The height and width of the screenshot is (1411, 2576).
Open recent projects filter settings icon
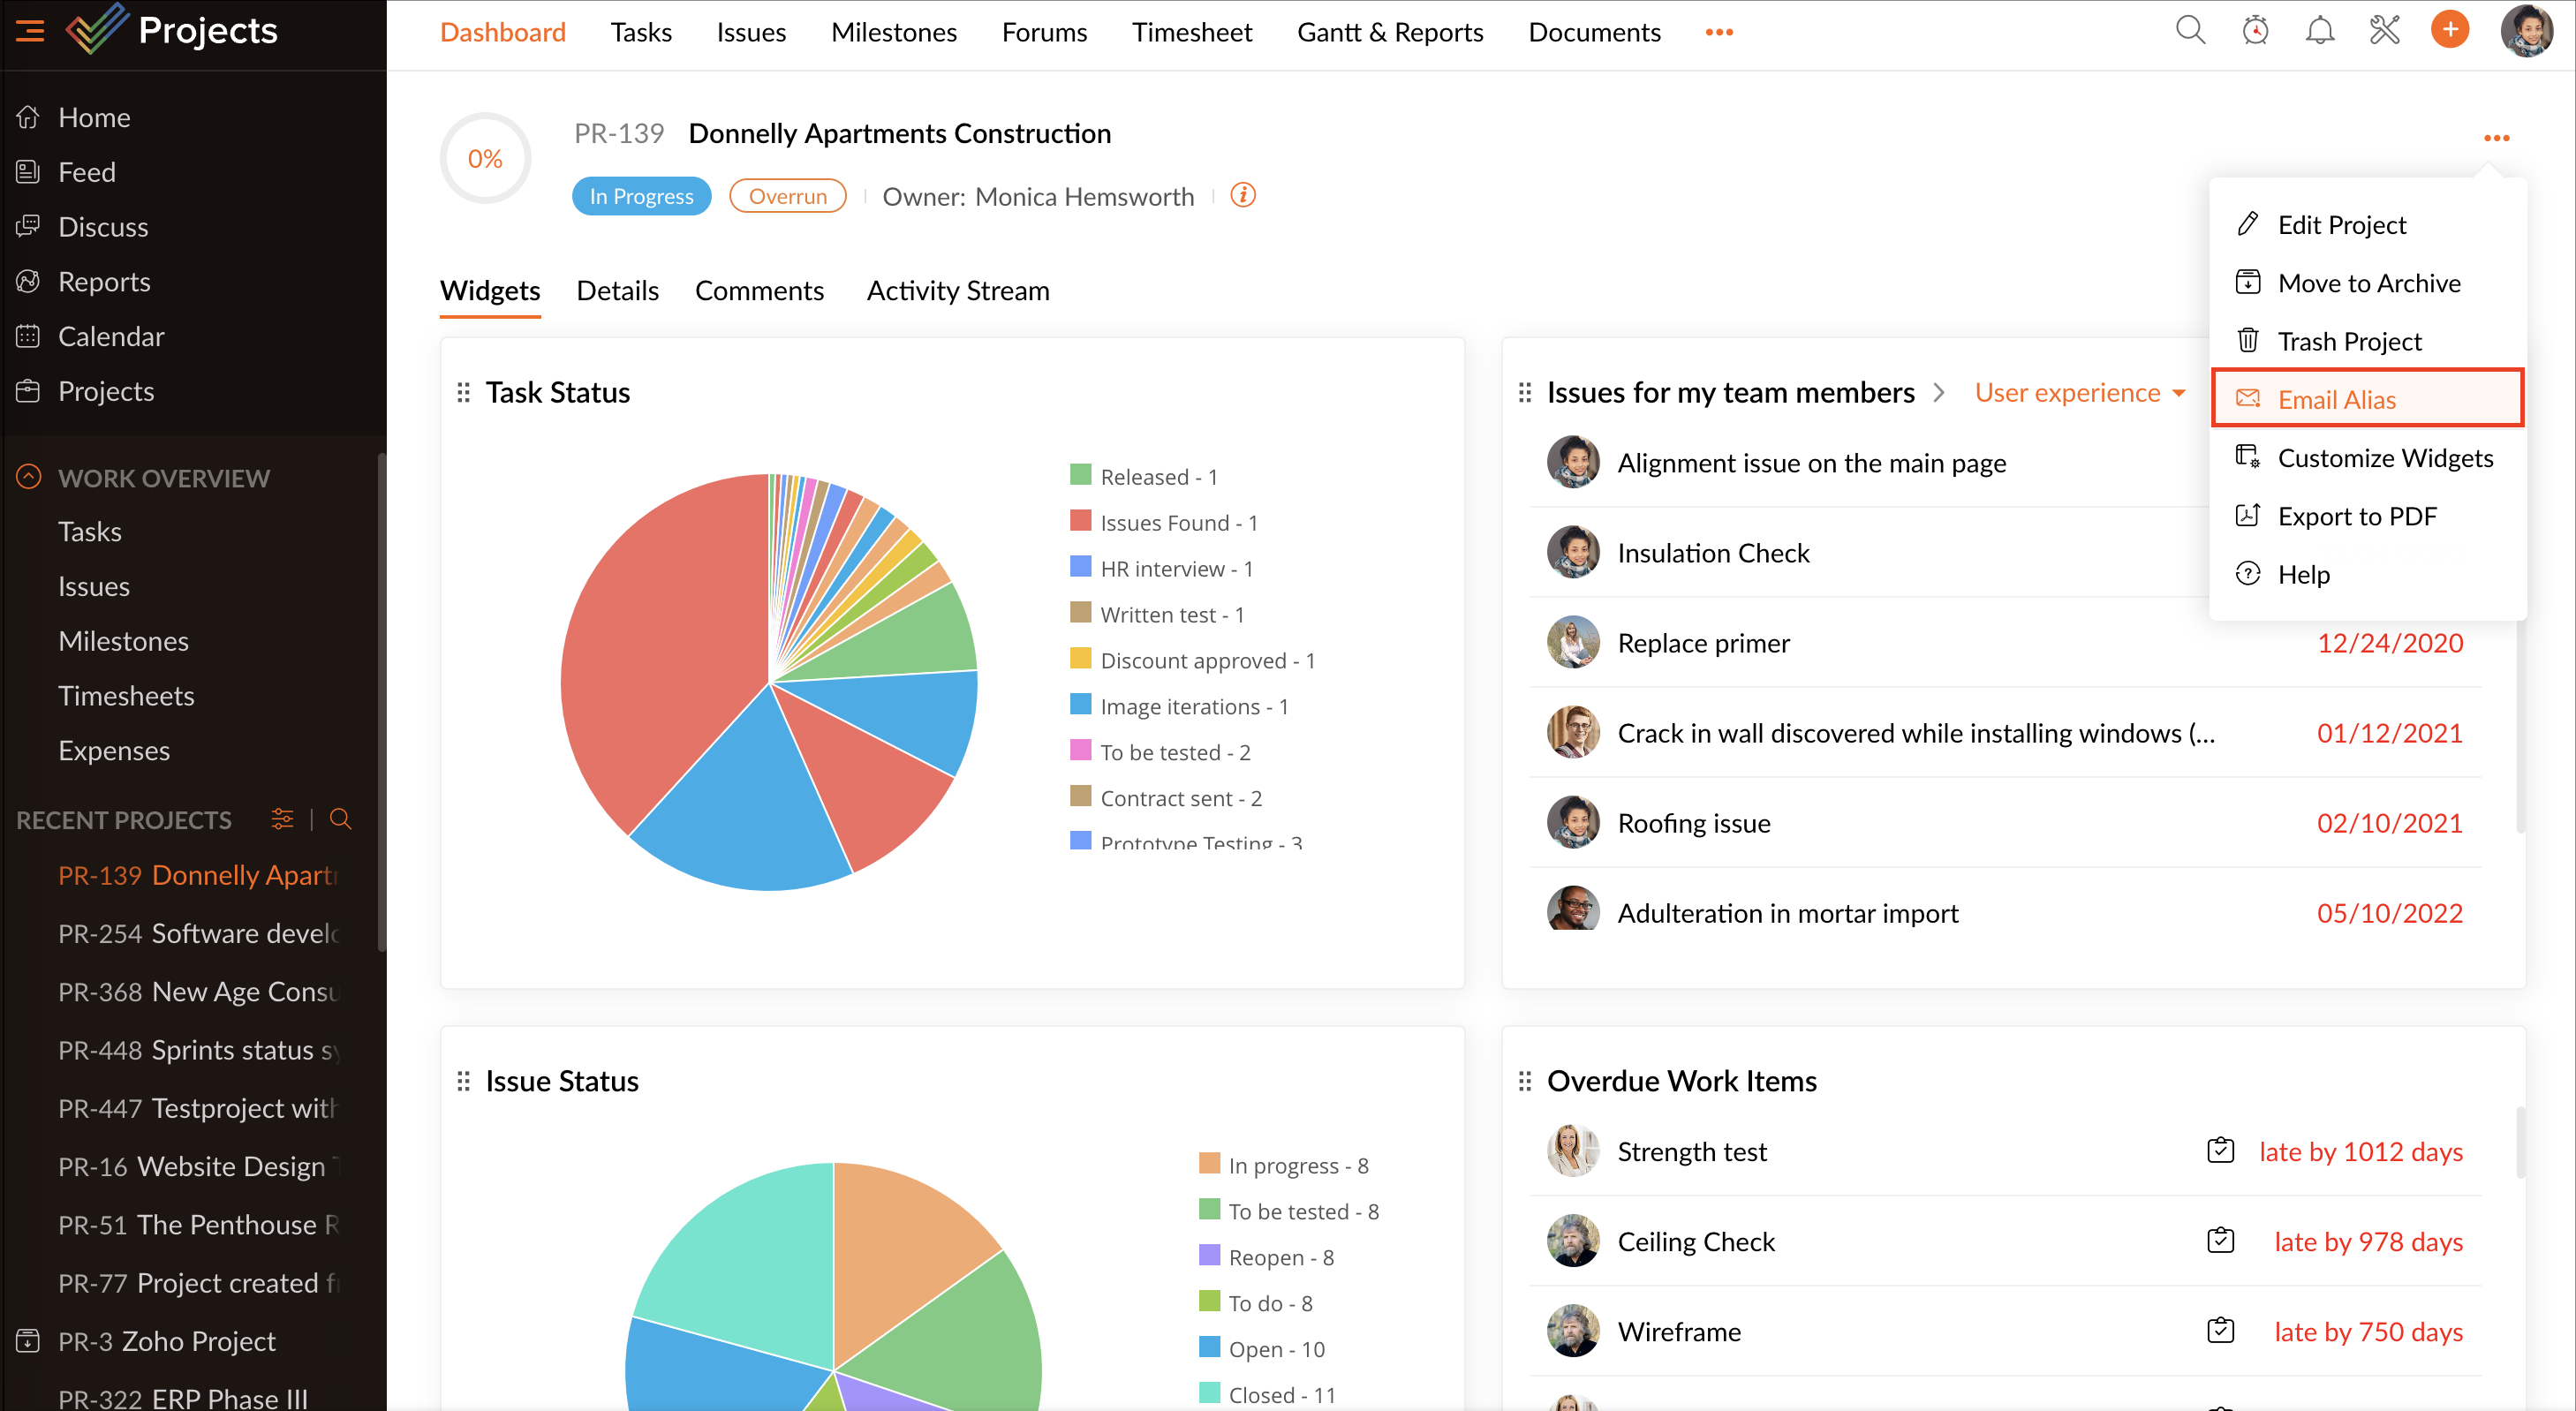point(282,819)
